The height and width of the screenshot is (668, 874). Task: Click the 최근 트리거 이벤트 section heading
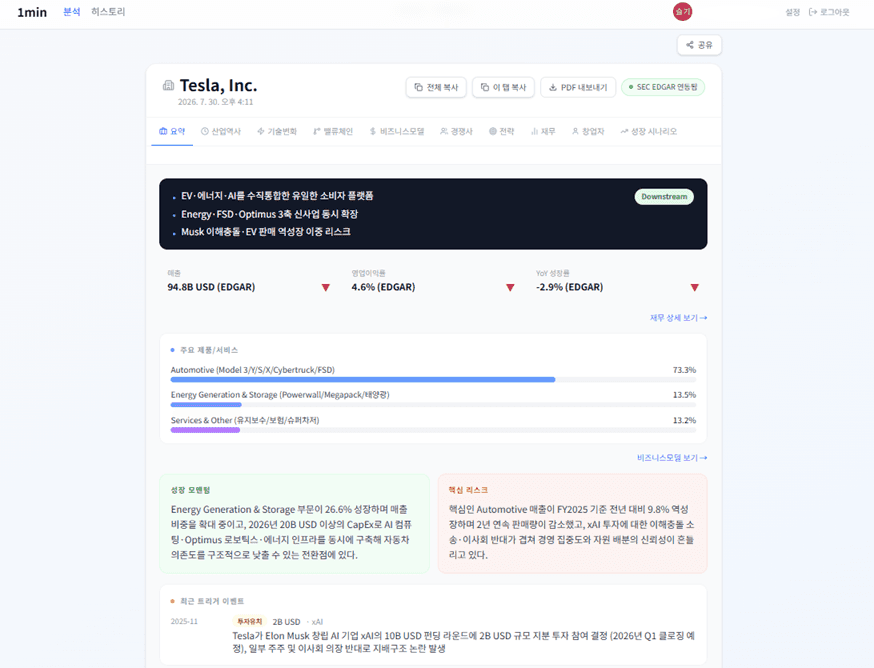[212, 601]
